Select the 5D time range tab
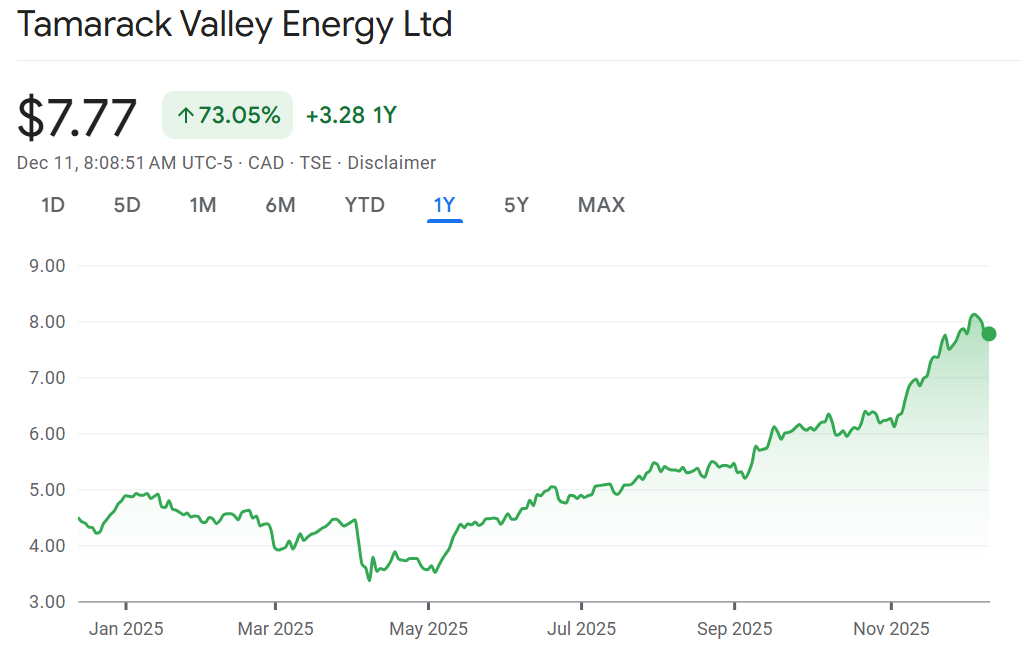1021x663 pixels. coord(127,205)
